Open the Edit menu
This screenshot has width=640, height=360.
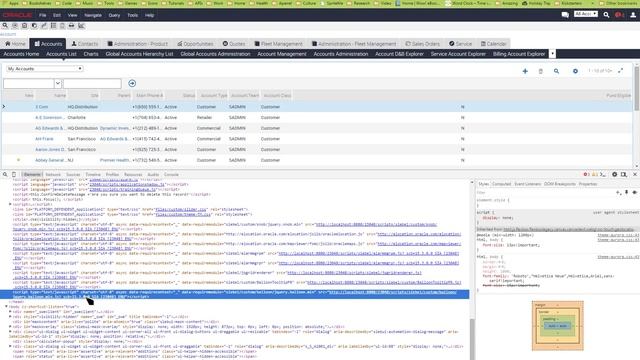(57, 15)
